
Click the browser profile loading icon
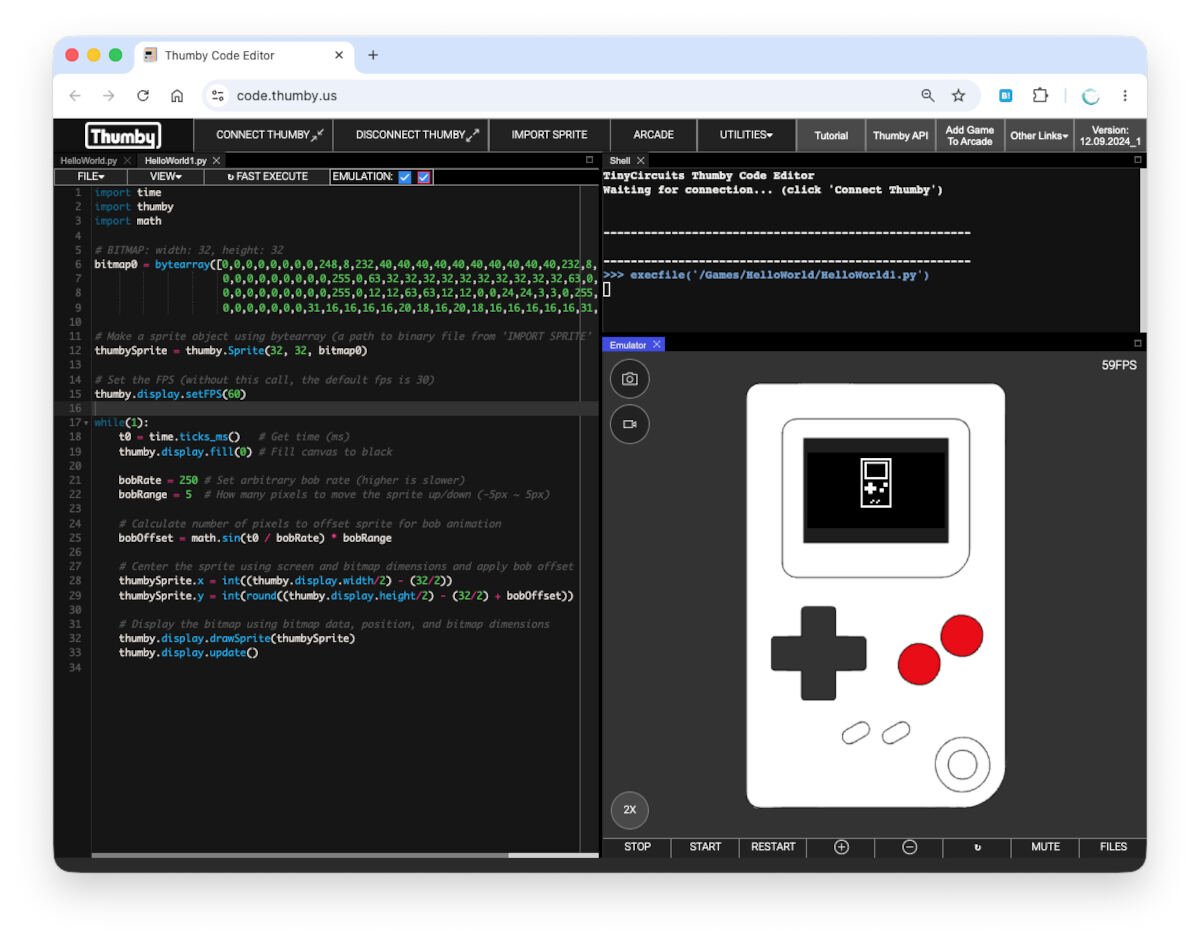tap(1091, 96)
